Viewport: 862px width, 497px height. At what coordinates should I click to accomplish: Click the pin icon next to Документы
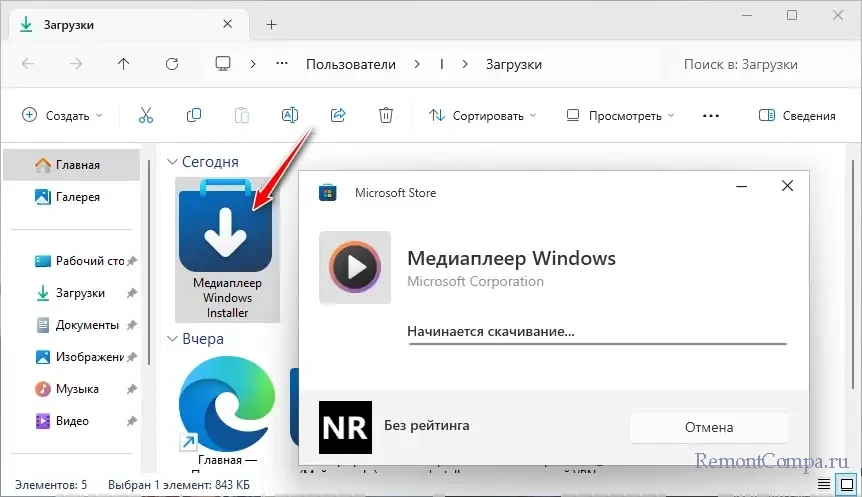click(131, 325)
